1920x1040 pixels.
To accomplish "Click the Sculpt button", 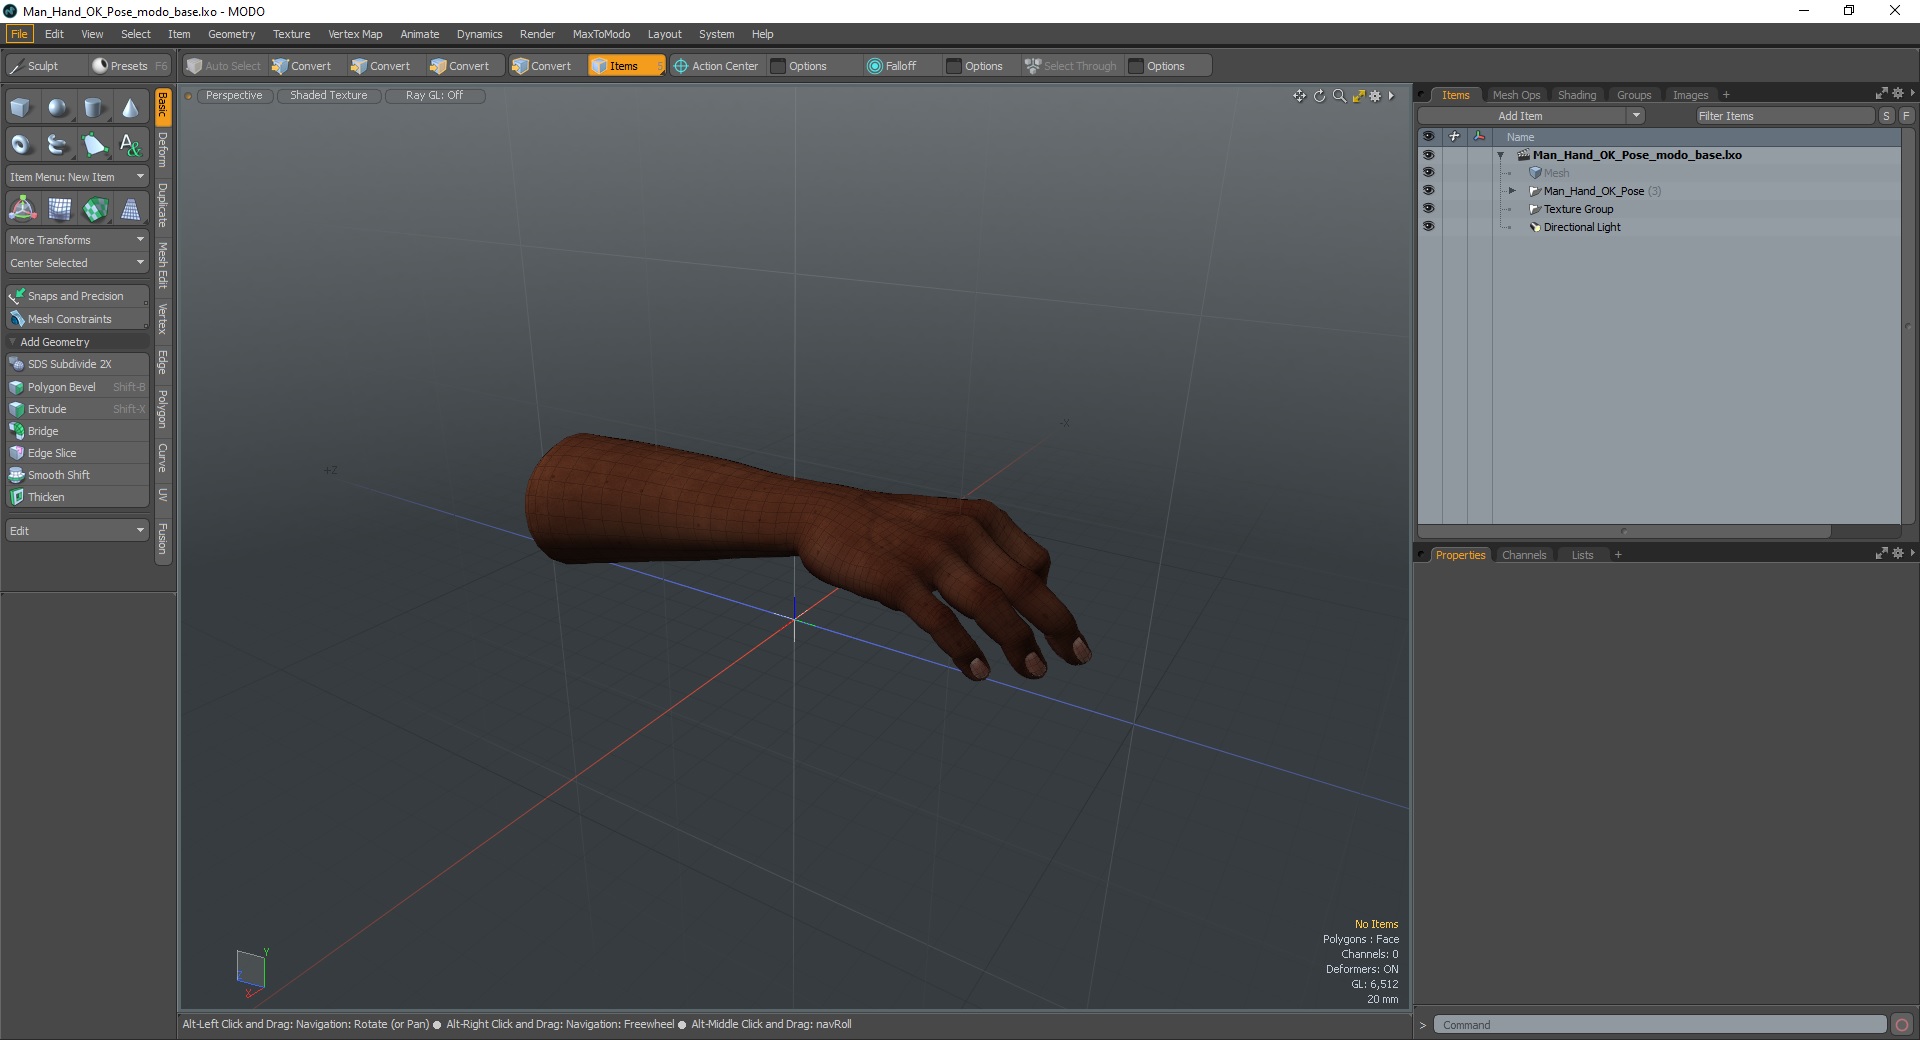I will 45,66.
